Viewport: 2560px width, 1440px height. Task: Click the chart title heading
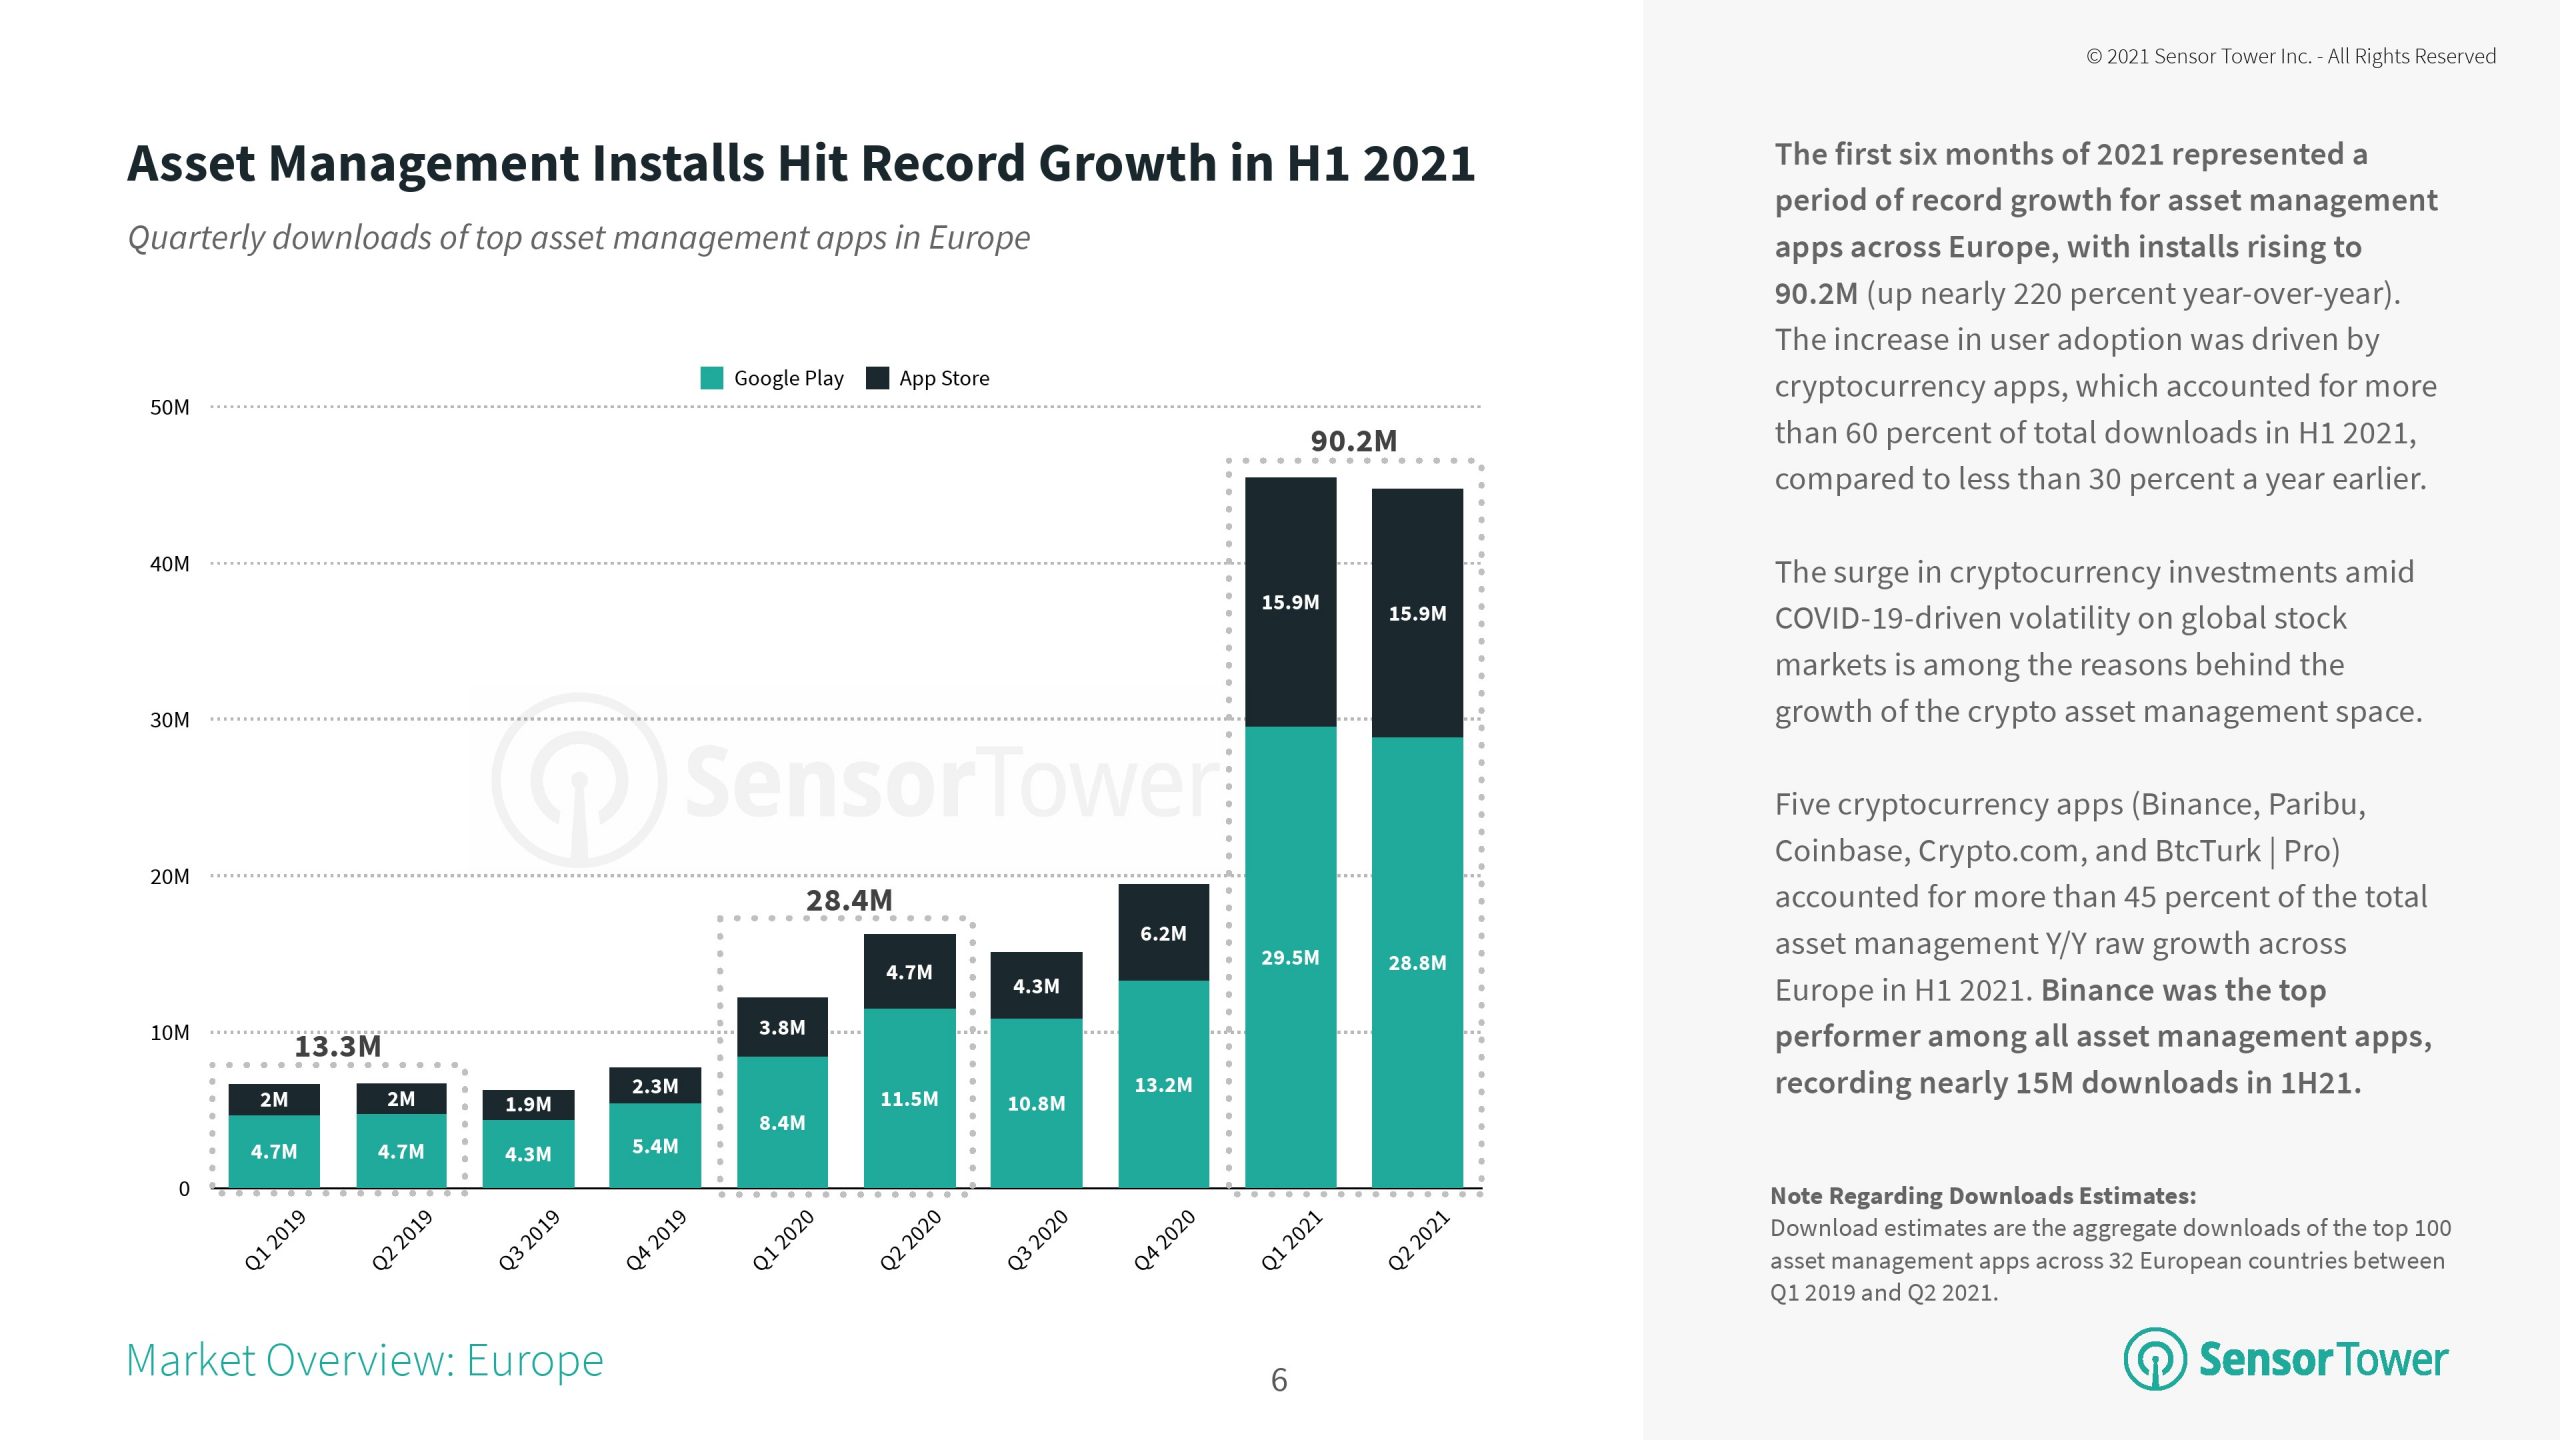(800, 163)
